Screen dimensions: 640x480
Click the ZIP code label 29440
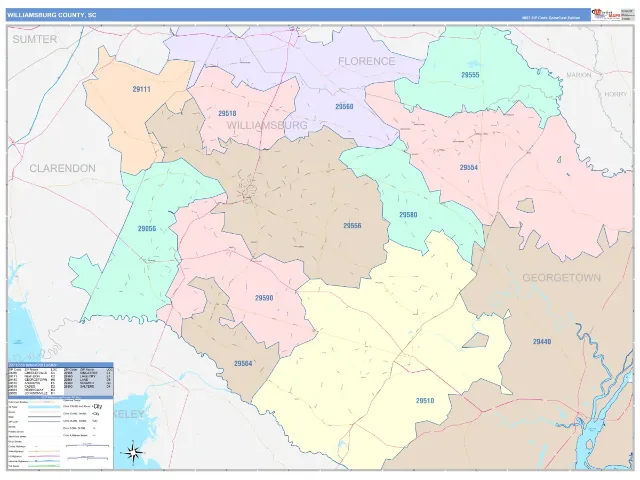[542, 342]
